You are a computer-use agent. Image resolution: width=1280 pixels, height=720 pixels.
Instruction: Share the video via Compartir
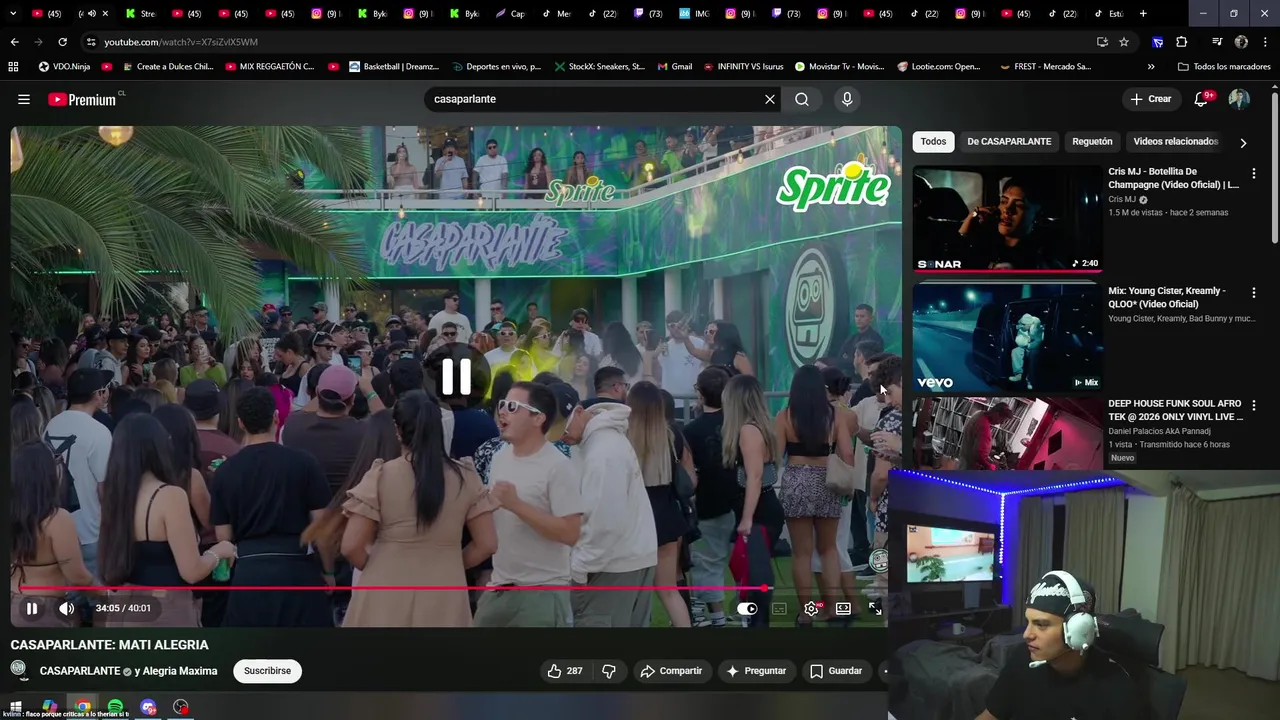tap(672, 671)
